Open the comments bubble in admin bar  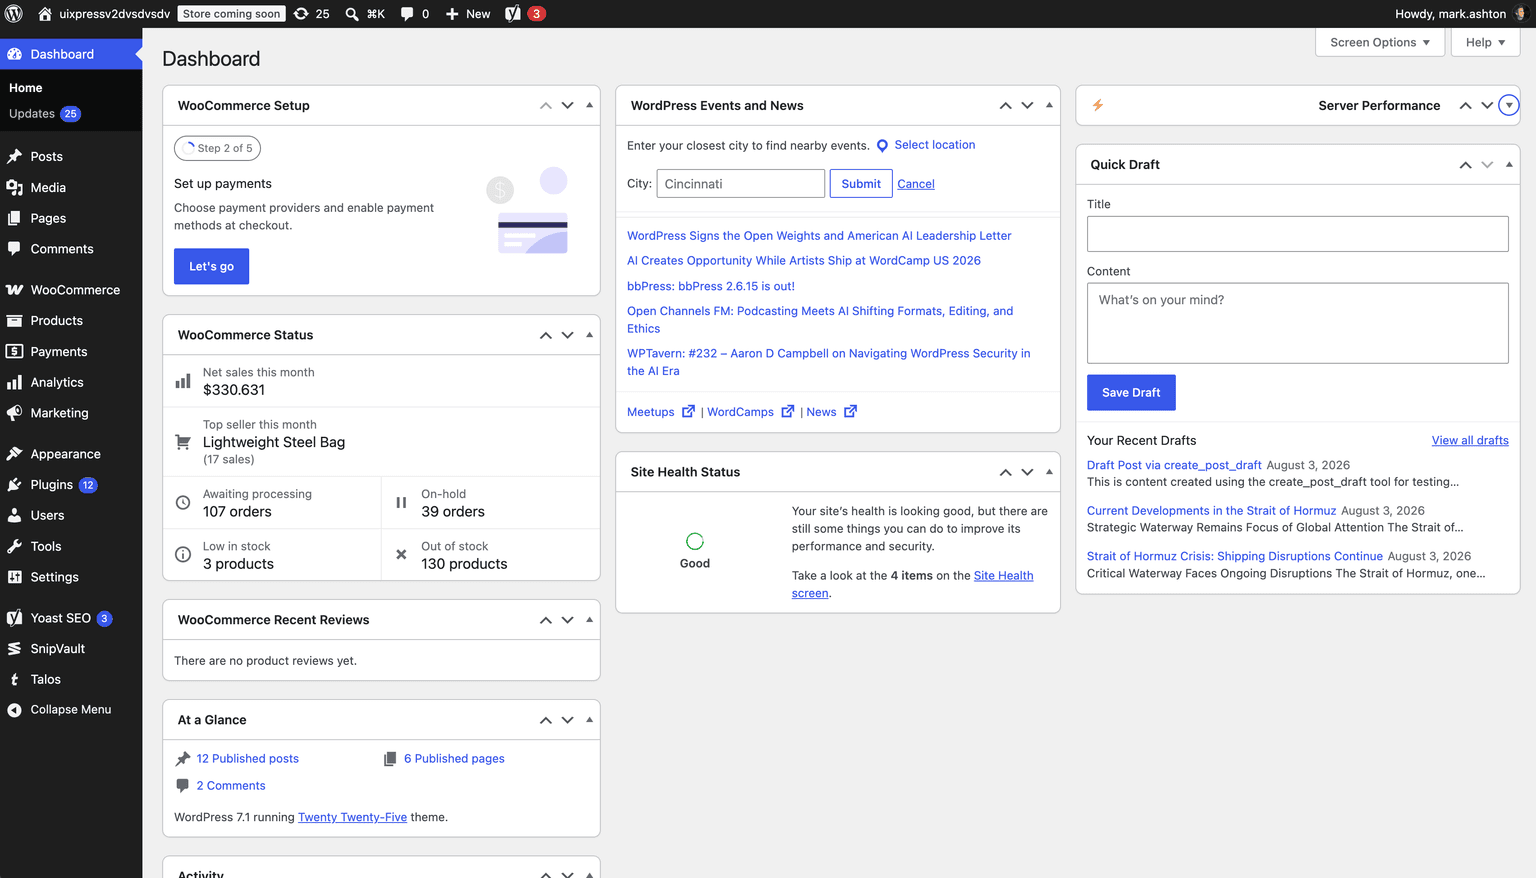[x=407, y=14]
